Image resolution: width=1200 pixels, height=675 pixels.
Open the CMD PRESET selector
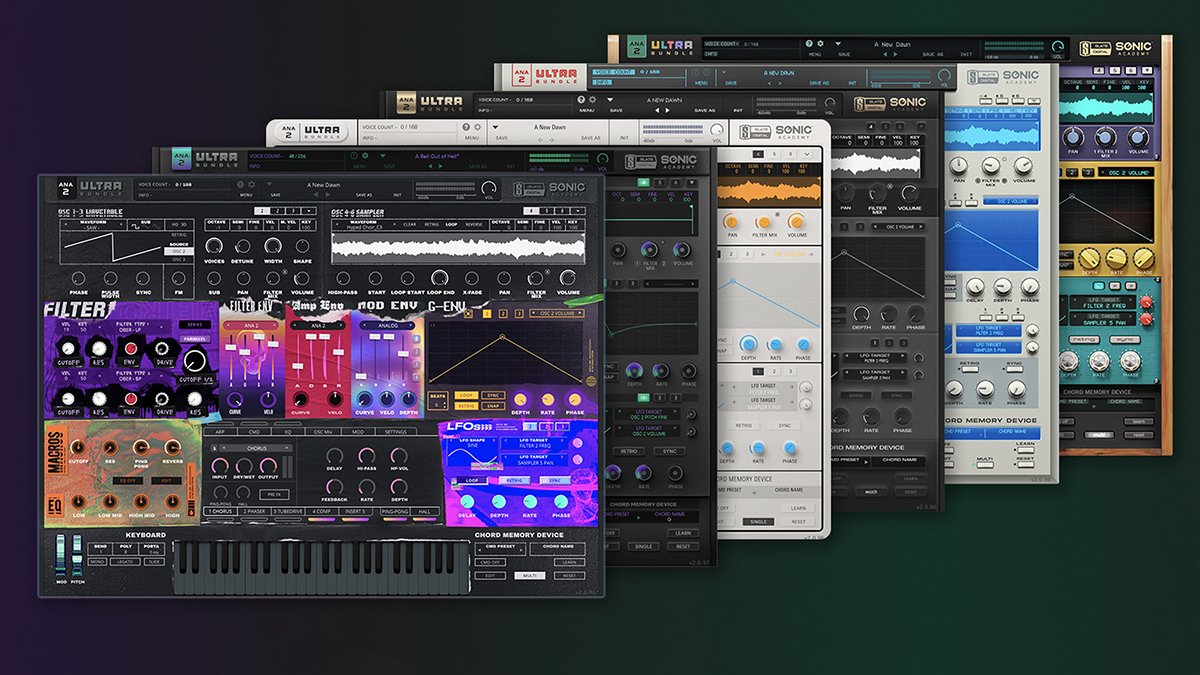click(502, 547)
